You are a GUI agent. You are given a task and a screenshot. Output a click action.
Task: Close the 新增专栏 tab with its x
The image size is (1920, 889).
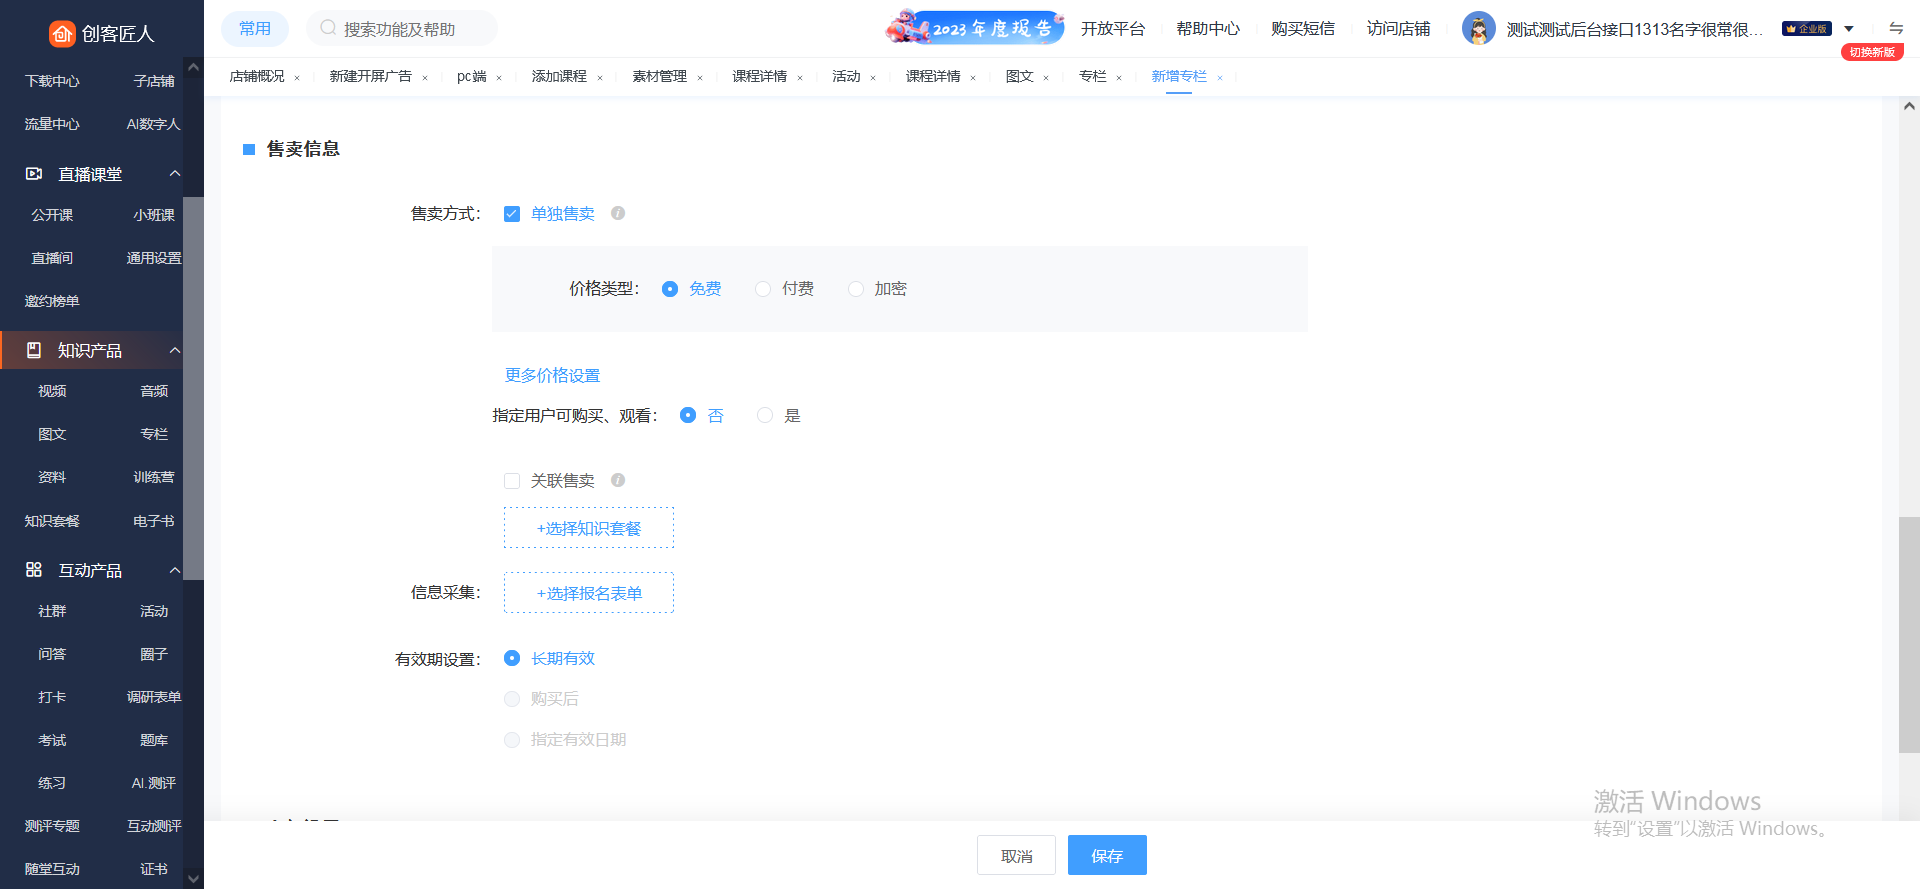tap(1220, 78)
